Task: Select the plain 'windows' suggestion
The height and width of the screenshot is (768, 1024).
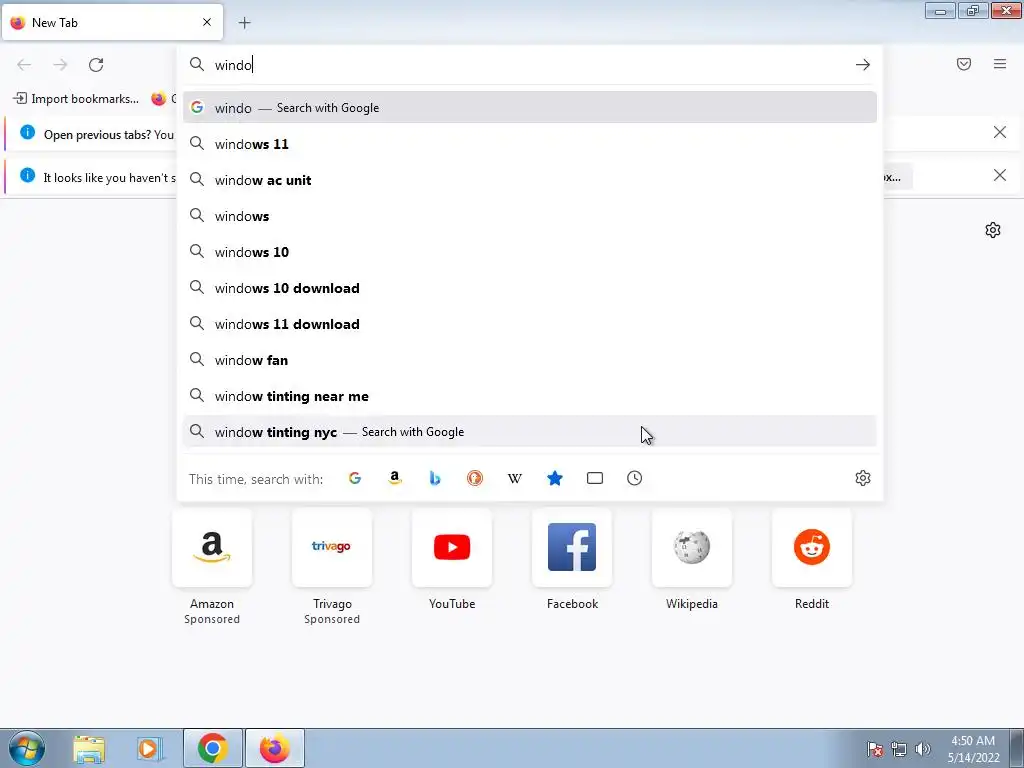Action: pyautogui.click(x=530, y=216)
